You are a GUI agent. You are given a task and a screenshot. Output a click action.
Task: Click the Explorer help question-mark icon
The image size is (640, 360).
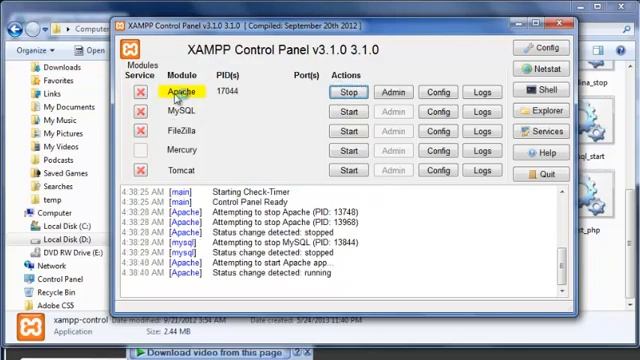(620, 50)
